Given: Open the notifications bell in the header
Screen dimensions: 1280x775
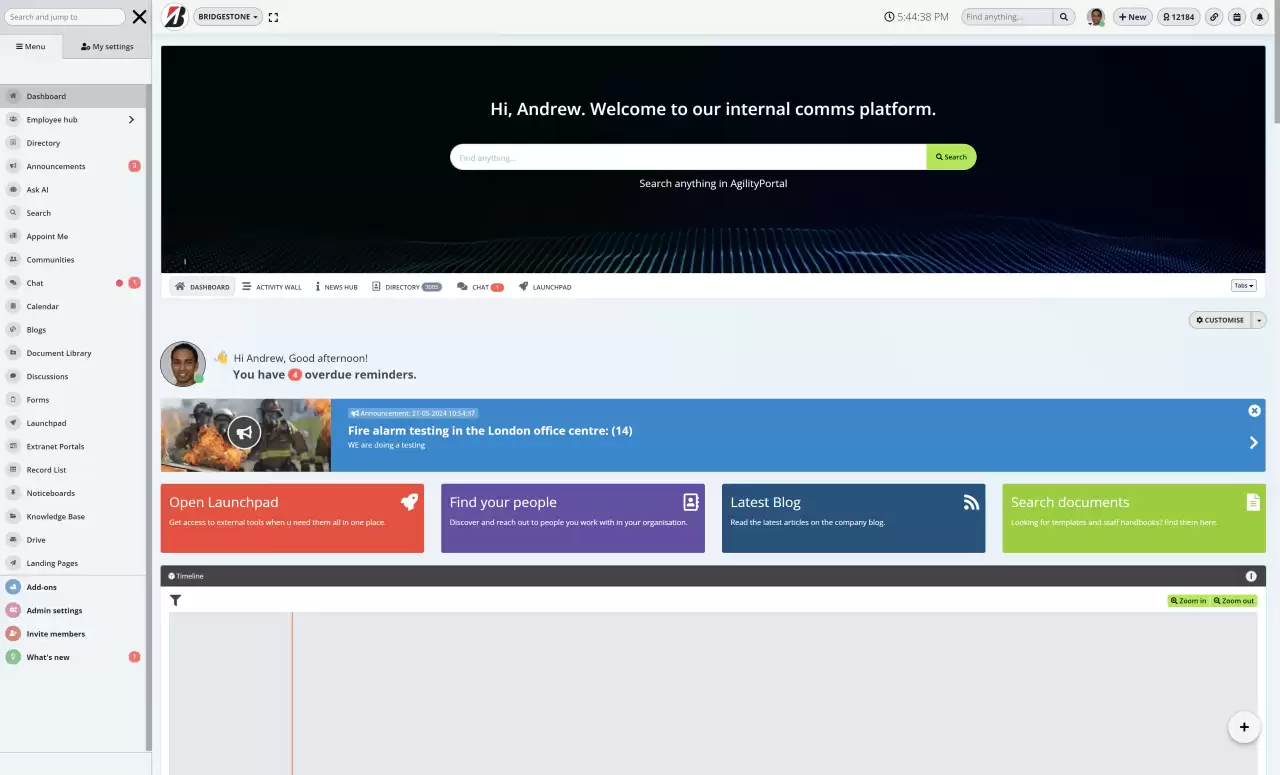Looking at the screenshot, I should tap(1259, 16).
